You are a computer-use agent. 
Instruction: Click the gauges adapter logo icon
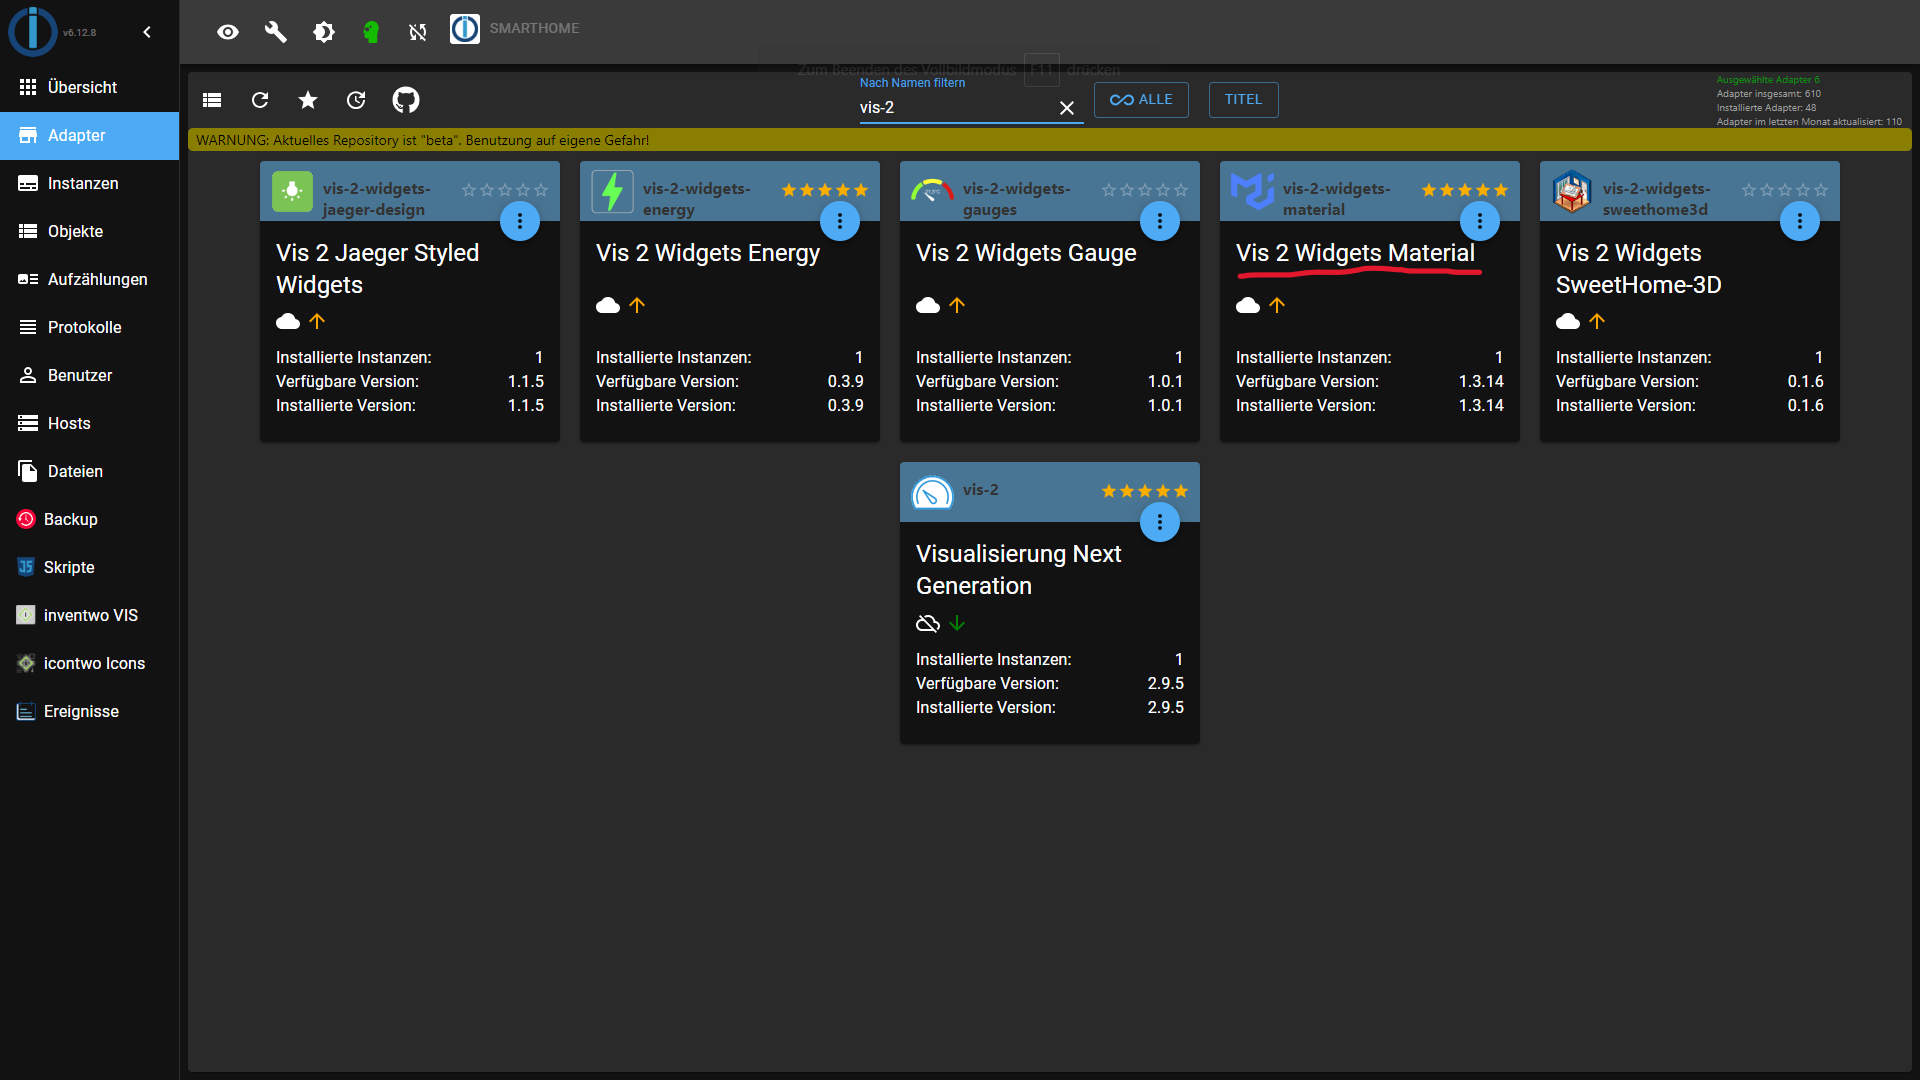932,190
